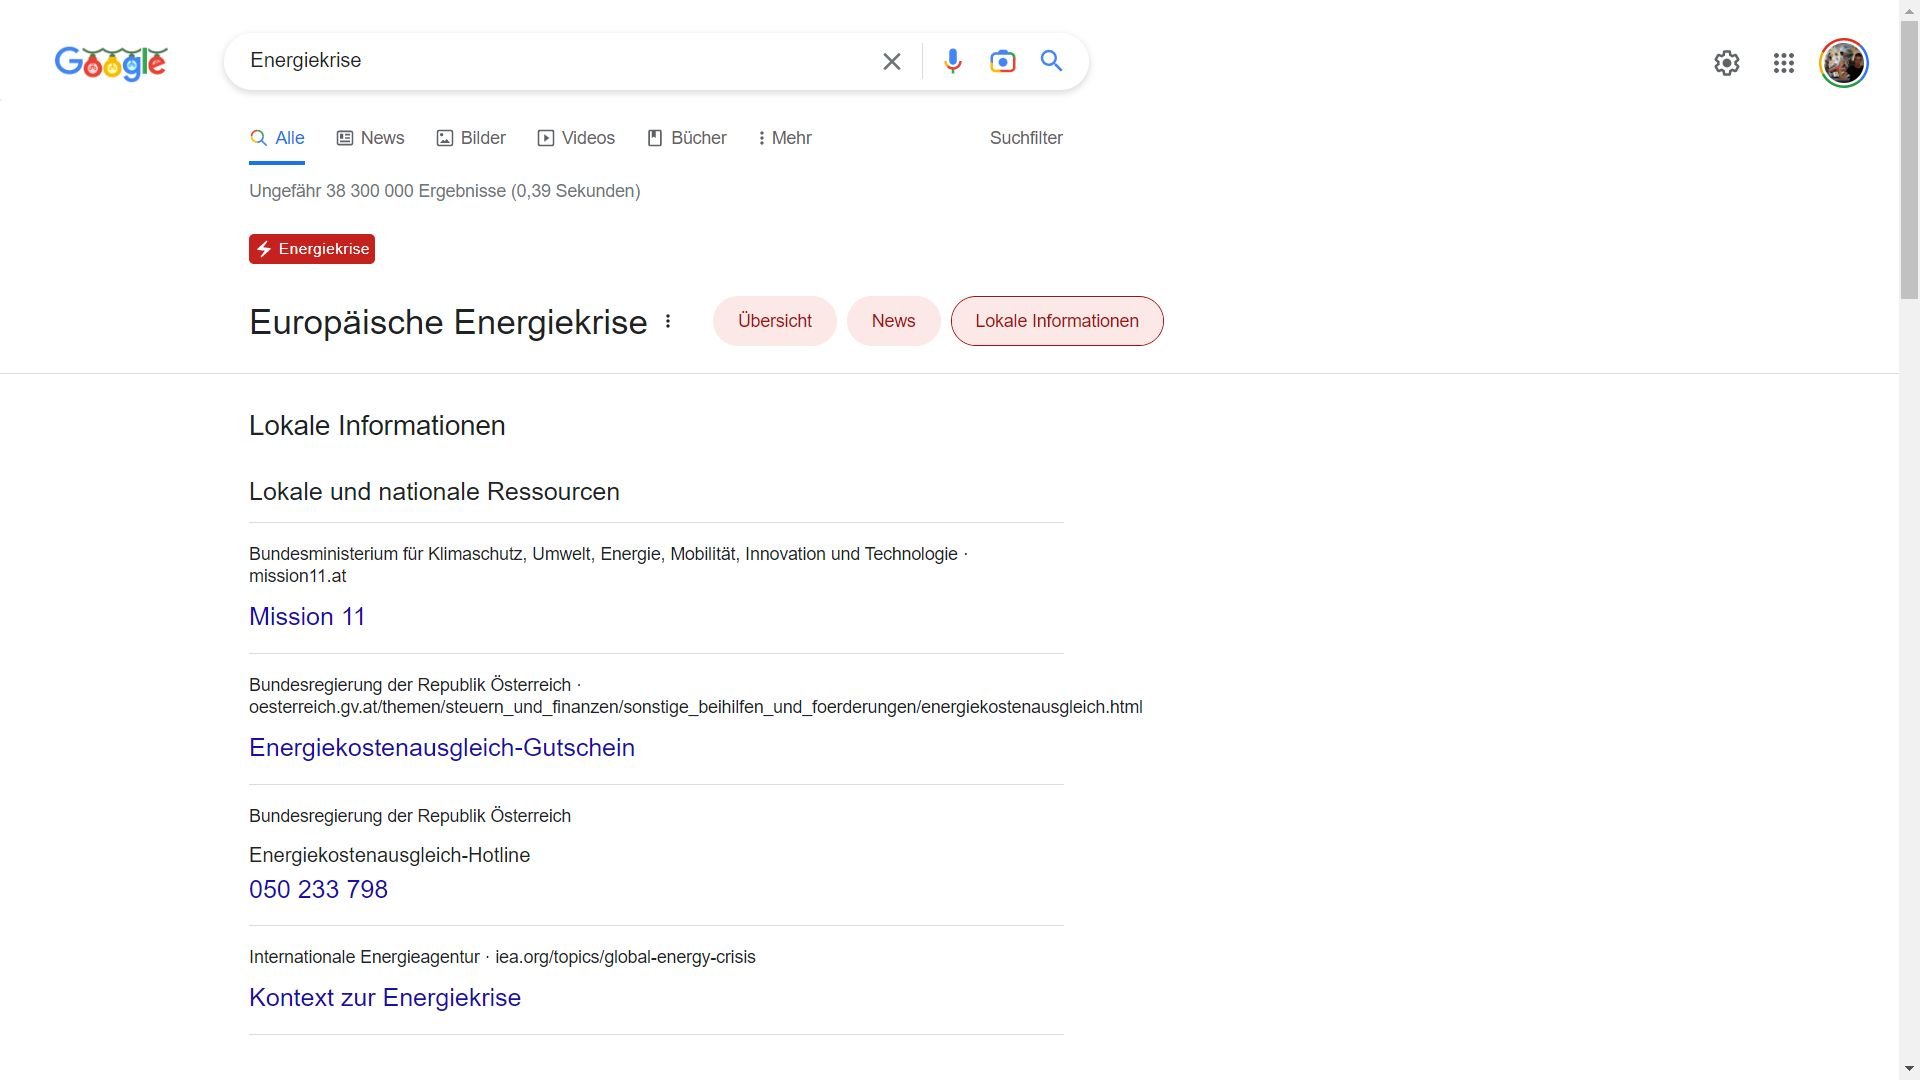Start voice search via microphone icon
Viewport: 1920px width, 1080px height.
(x=952, y=62)
